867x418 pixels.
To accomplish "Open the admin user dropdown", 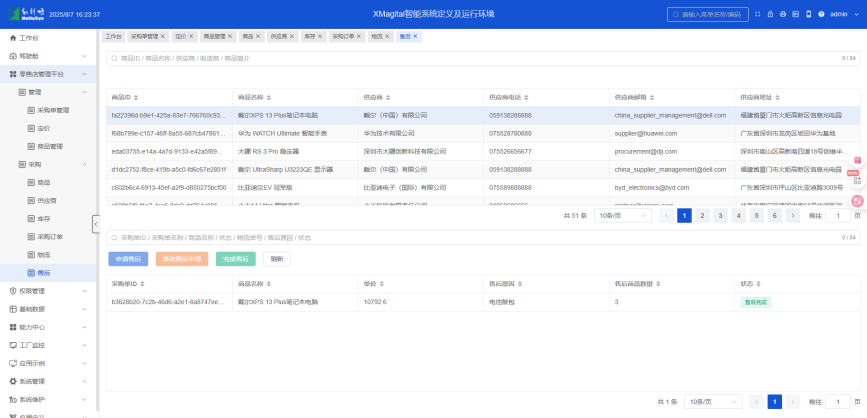I will pos(842,15).
